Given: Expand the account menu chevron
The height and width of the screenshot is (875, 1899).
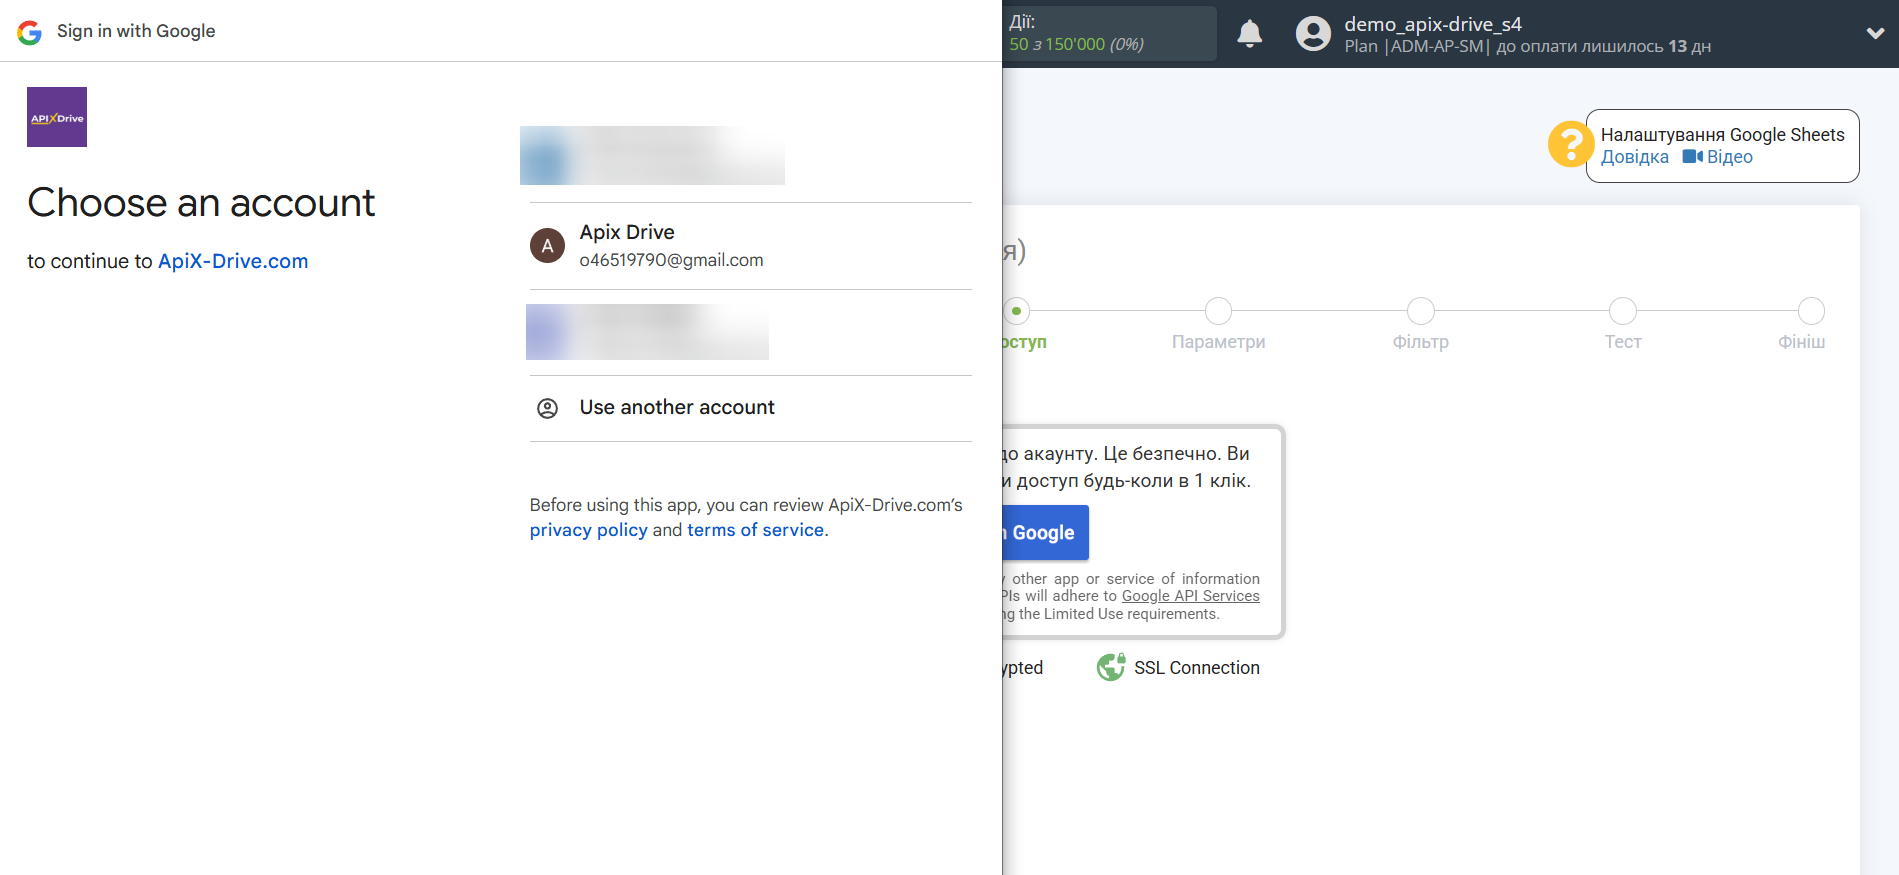Looking at the screenshot, I should (1875, 34).
